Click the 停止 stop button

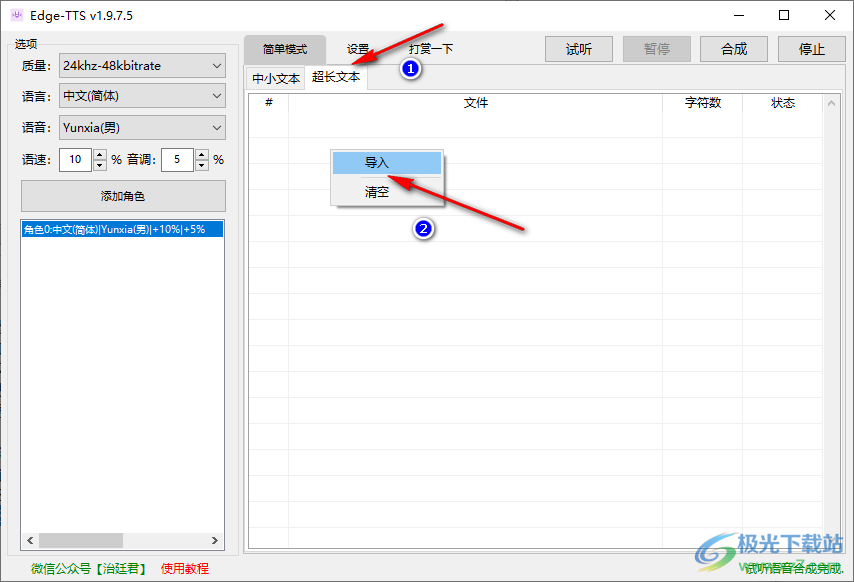tap(812, 50)
